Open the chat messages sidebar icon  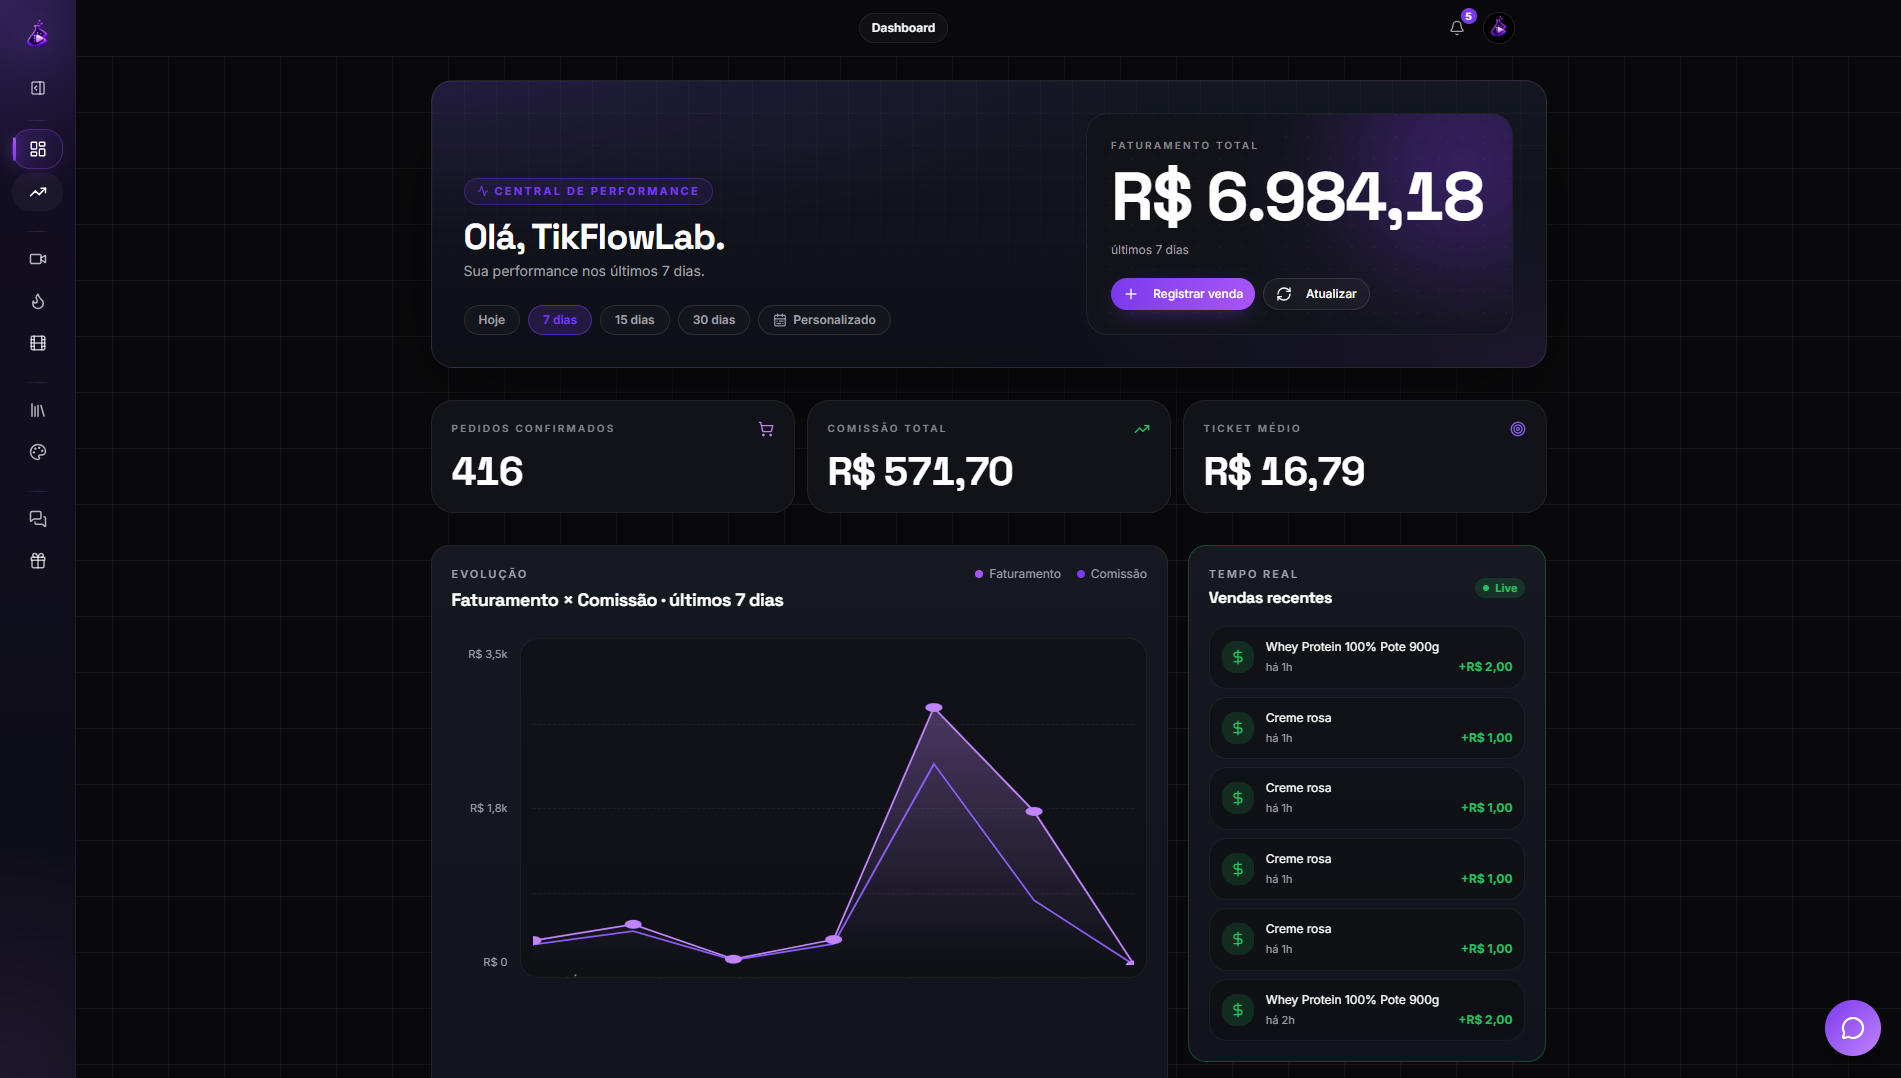(38, 519)
